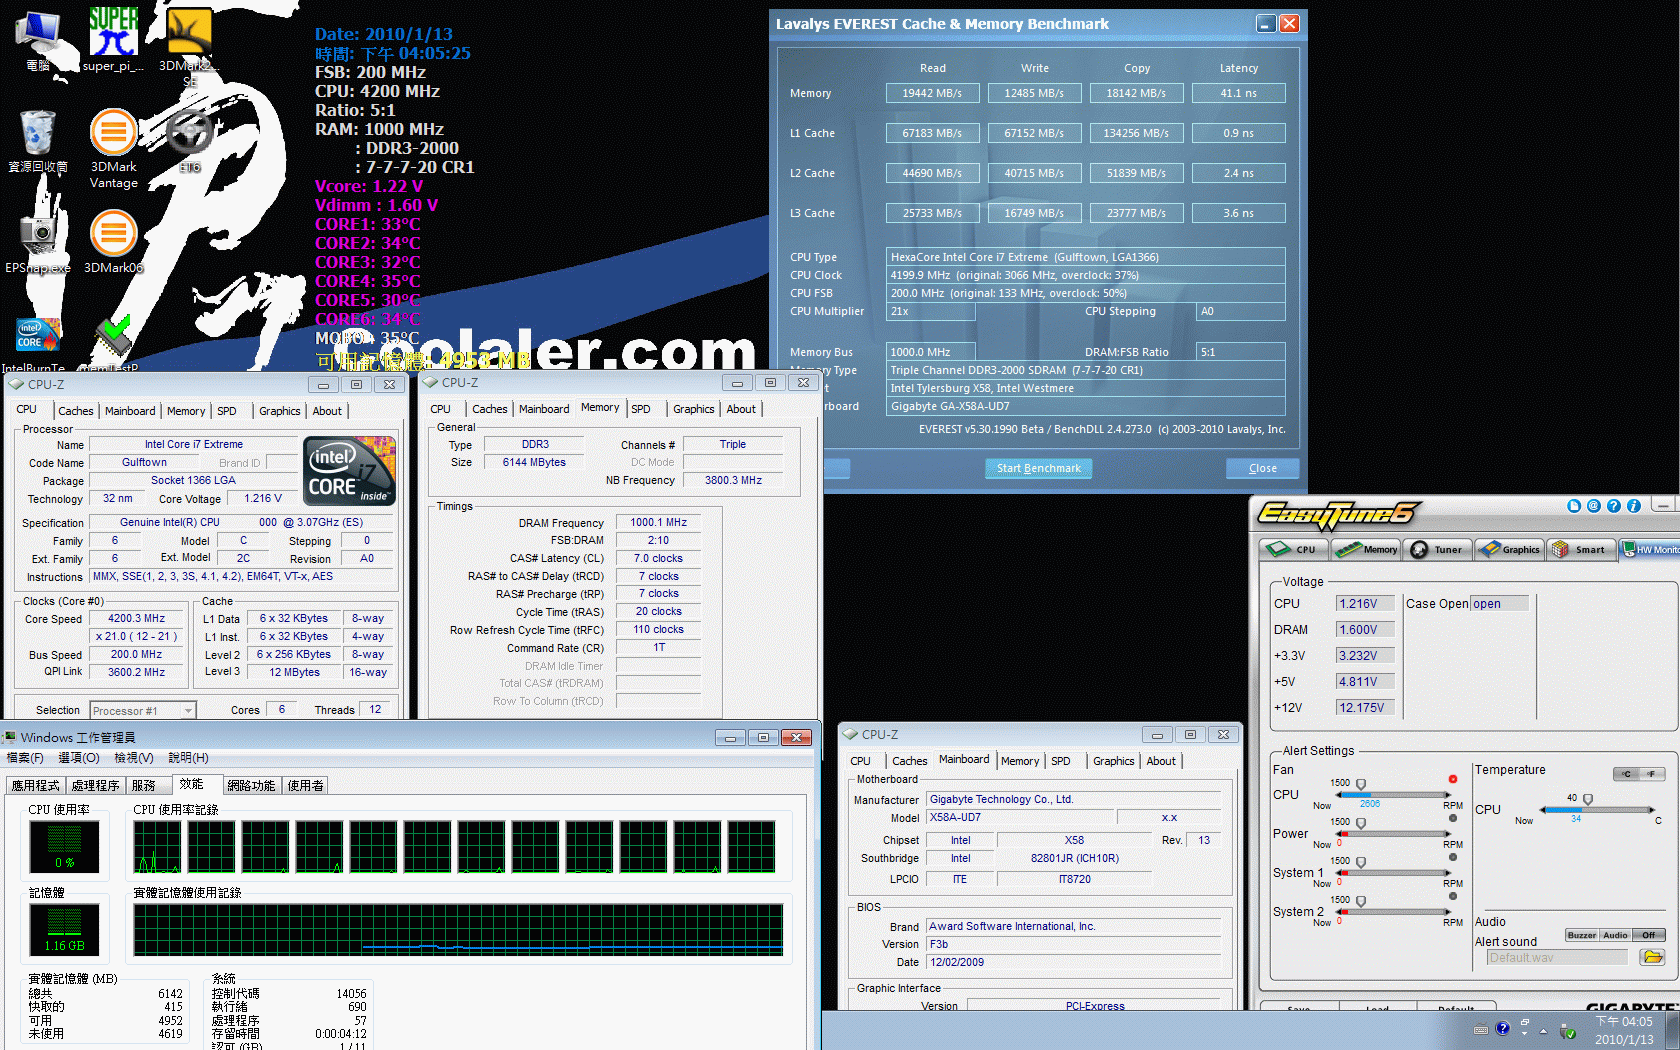Click the EasyTune6 @ email icon

pos(1594,506)
